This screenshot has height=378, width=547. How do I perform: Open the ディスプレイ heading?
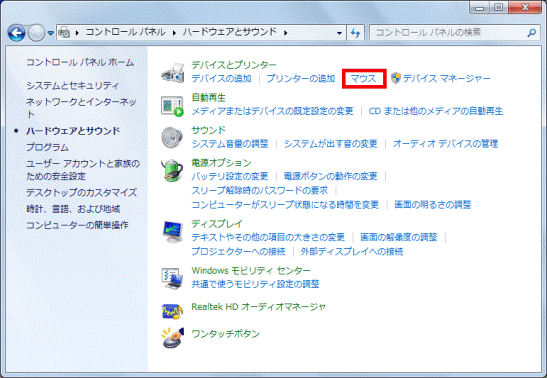217,224
